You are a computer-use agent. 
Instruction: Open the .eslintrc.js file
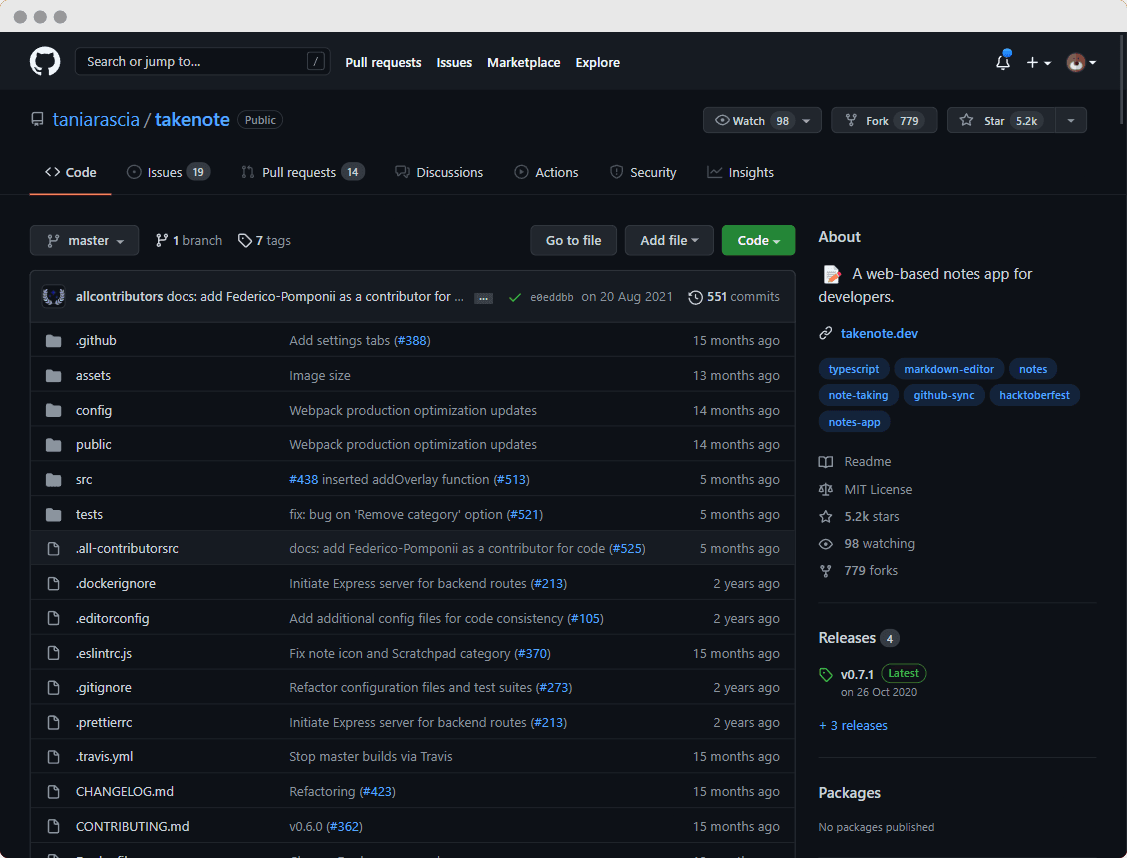(104, 654)
